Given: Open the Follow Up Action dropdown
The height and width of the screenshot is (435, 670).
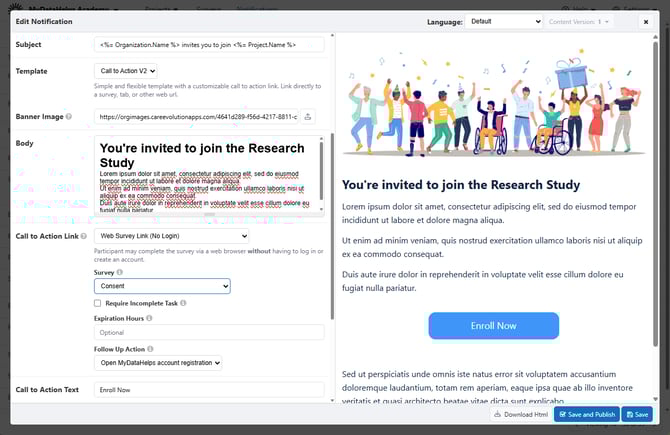Looking at the screenshot, I should tap(159, 363).
